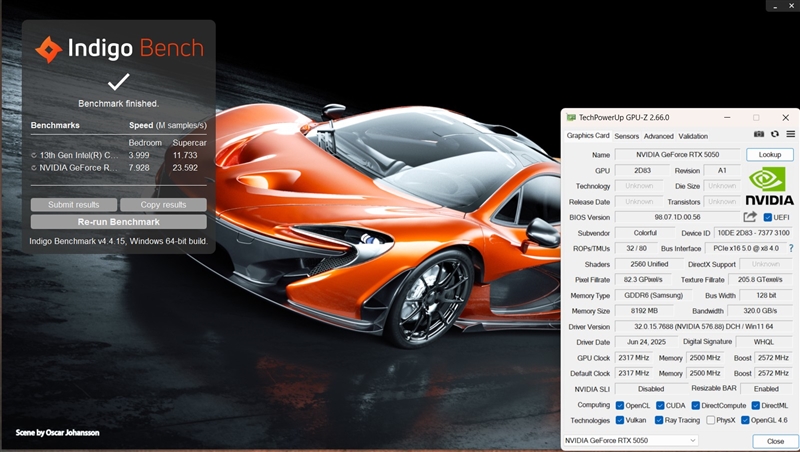Click the icon beside 13th Gen Intel row

point(34,155)
